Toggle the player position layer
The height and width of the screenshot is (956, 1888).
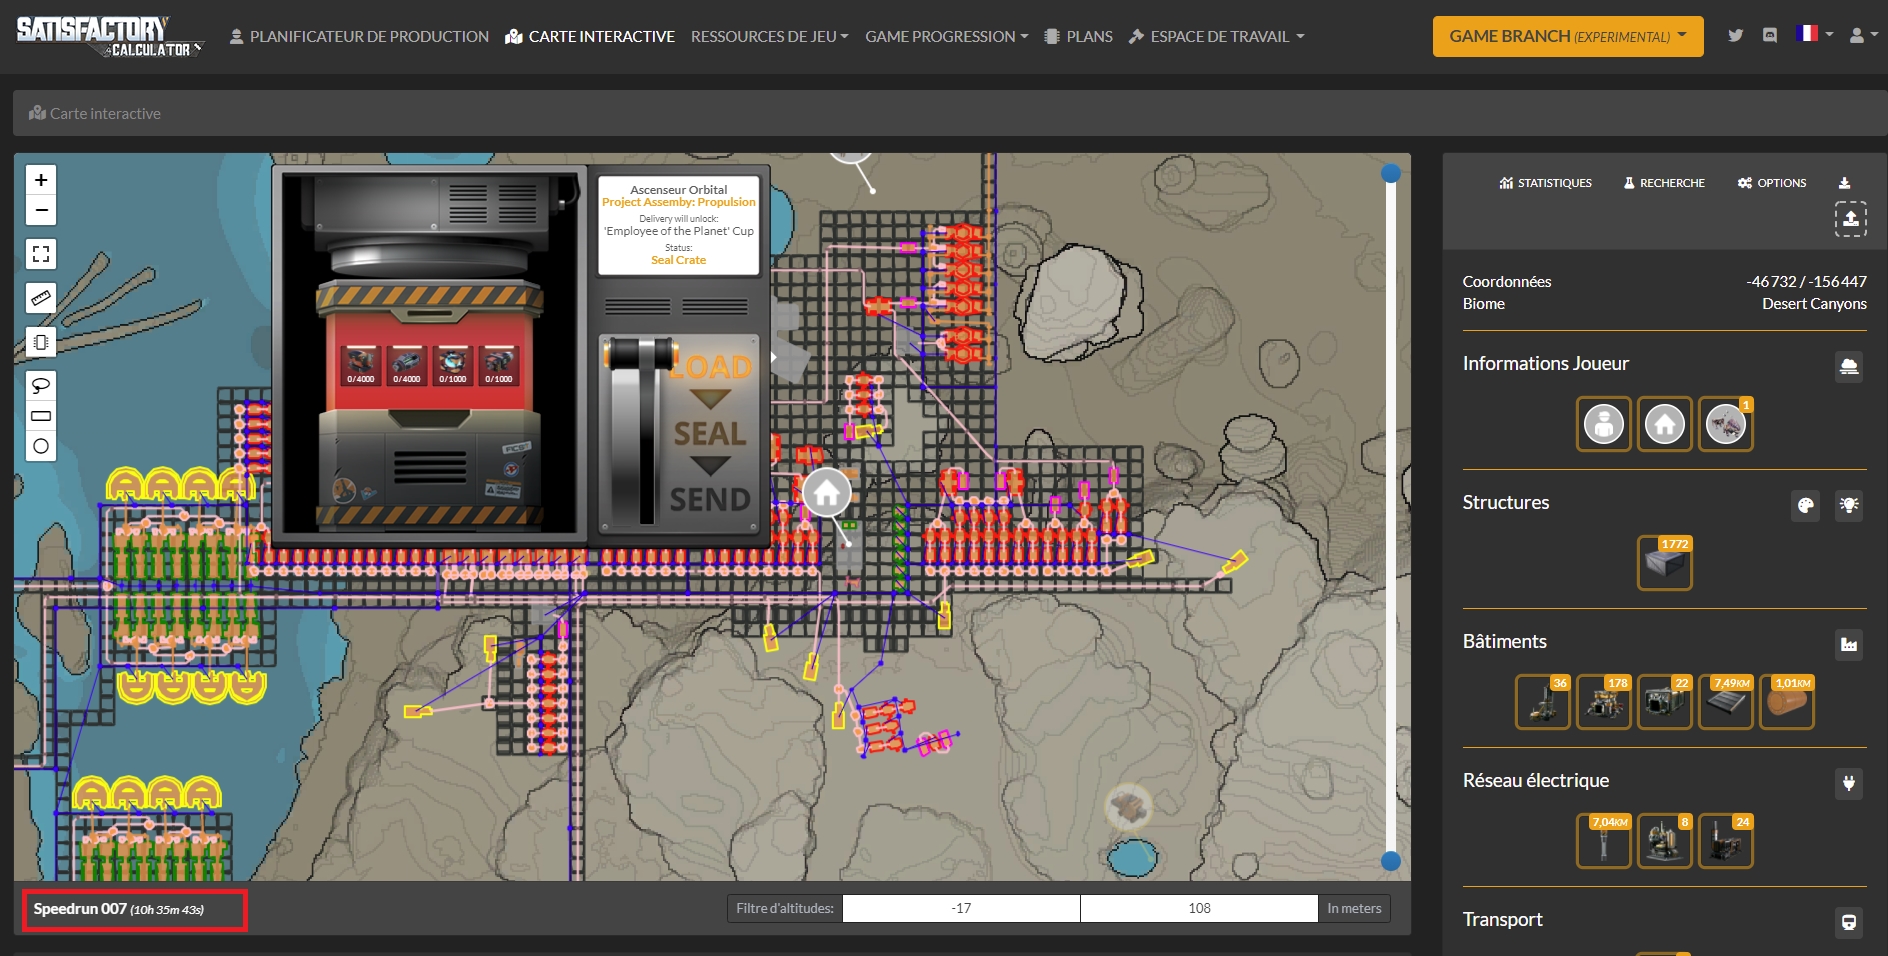click(1603, 424)
